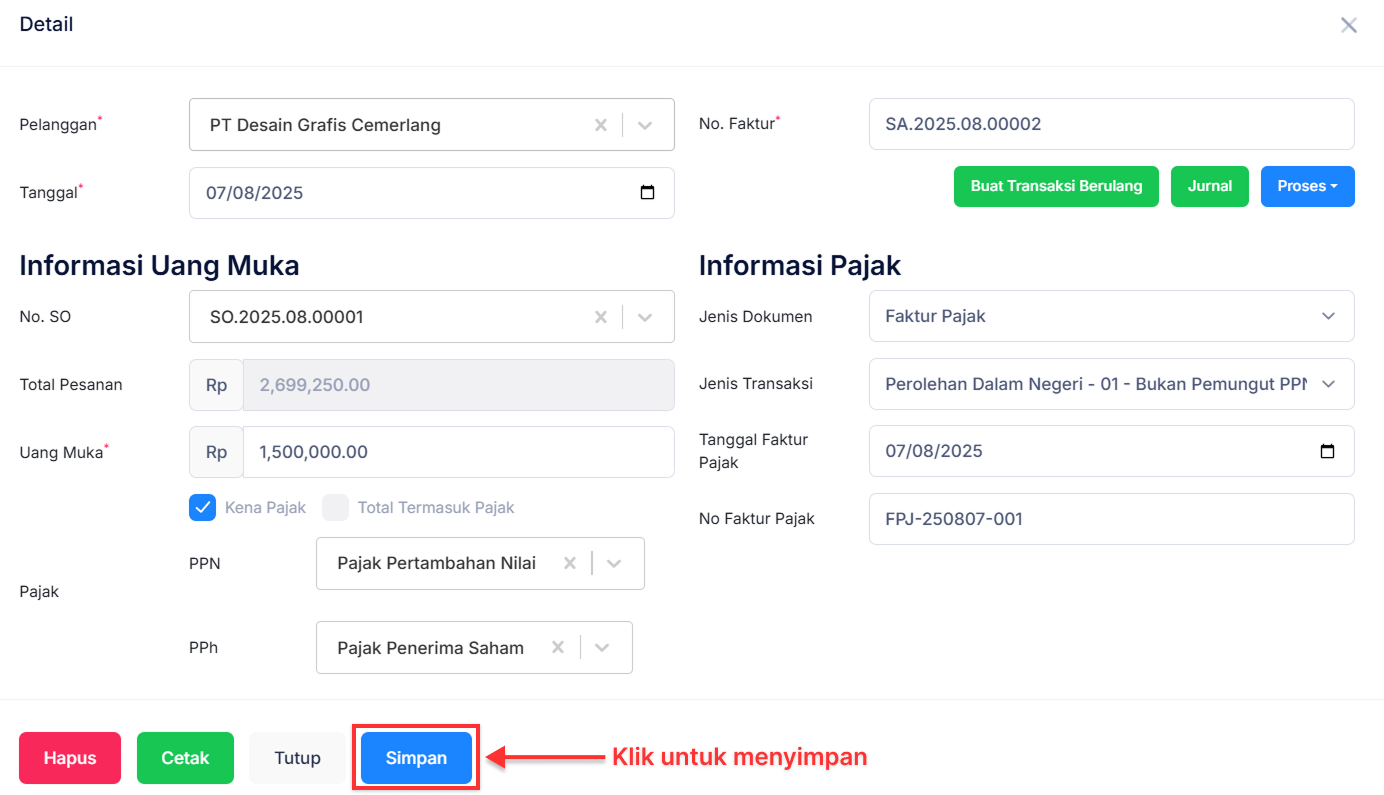Open the calendar icon in the Tanggal field

tap(649, 192)
